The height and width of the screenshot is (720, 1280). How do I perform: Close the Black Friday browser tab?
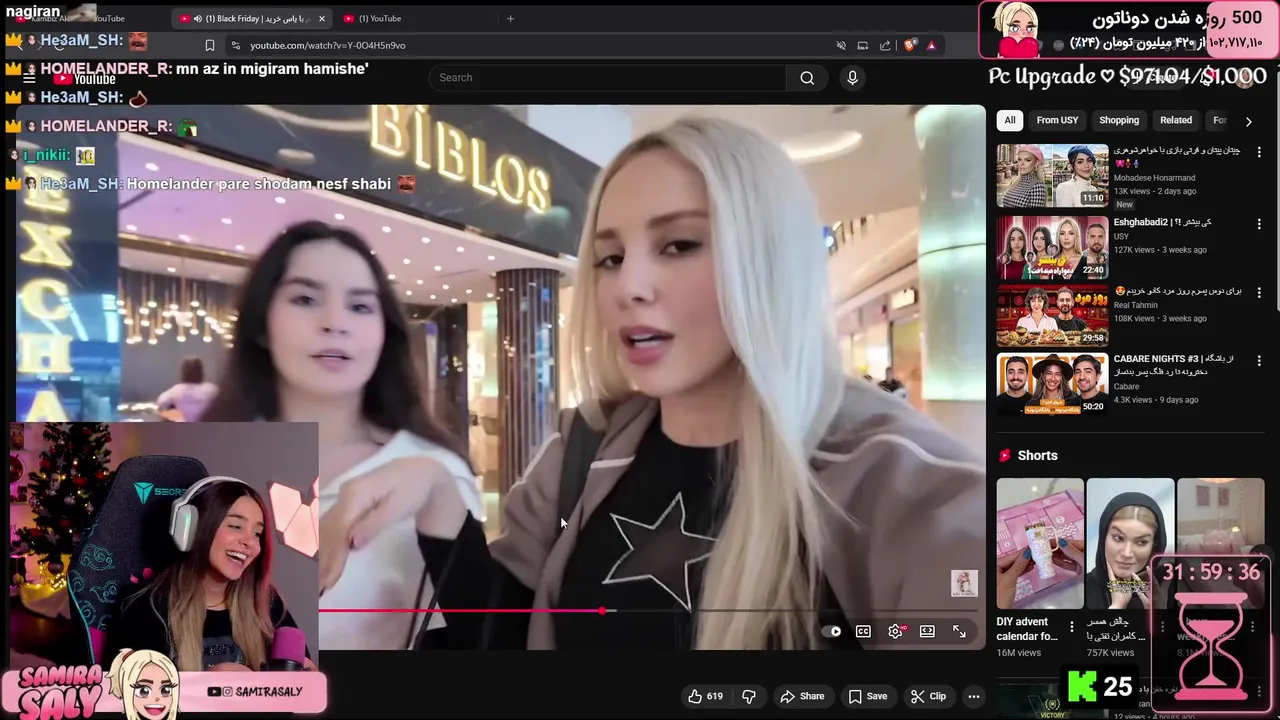click(321, 18)
